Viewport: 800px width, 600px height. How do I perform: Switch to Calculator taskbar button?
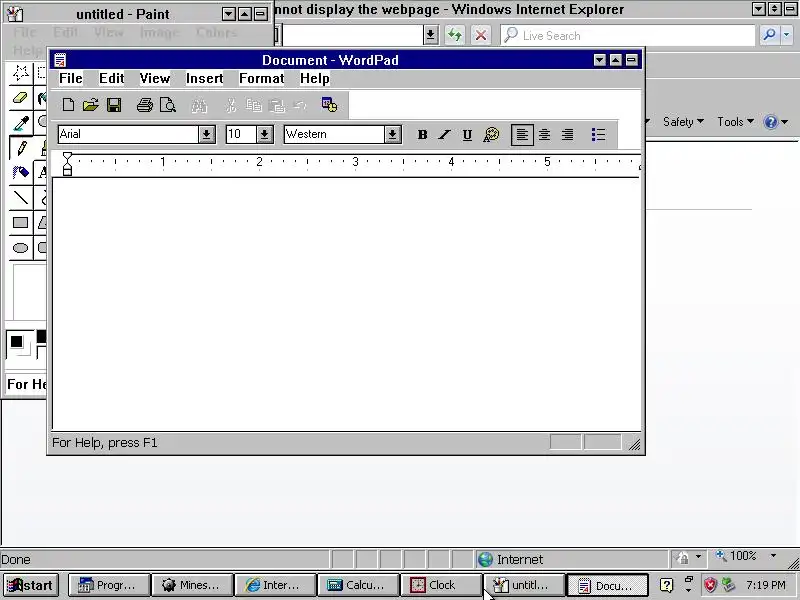[358, 585]
